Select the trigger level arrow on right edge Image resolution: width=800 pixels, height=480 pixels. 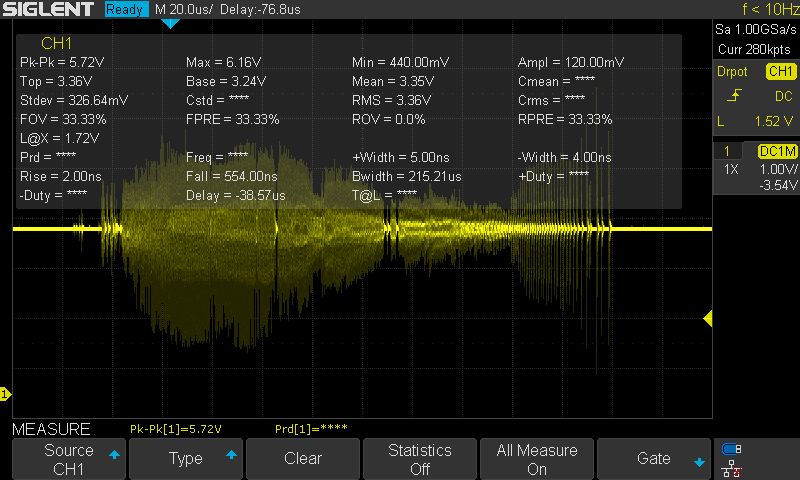pyautogui.click(x=708, y=319)
